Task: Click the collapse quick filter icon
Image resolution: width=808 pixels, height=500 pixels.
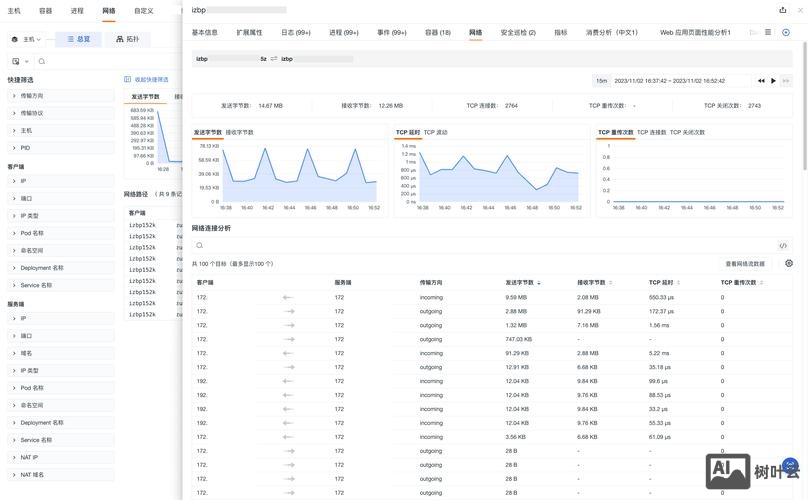Action: 127,79
